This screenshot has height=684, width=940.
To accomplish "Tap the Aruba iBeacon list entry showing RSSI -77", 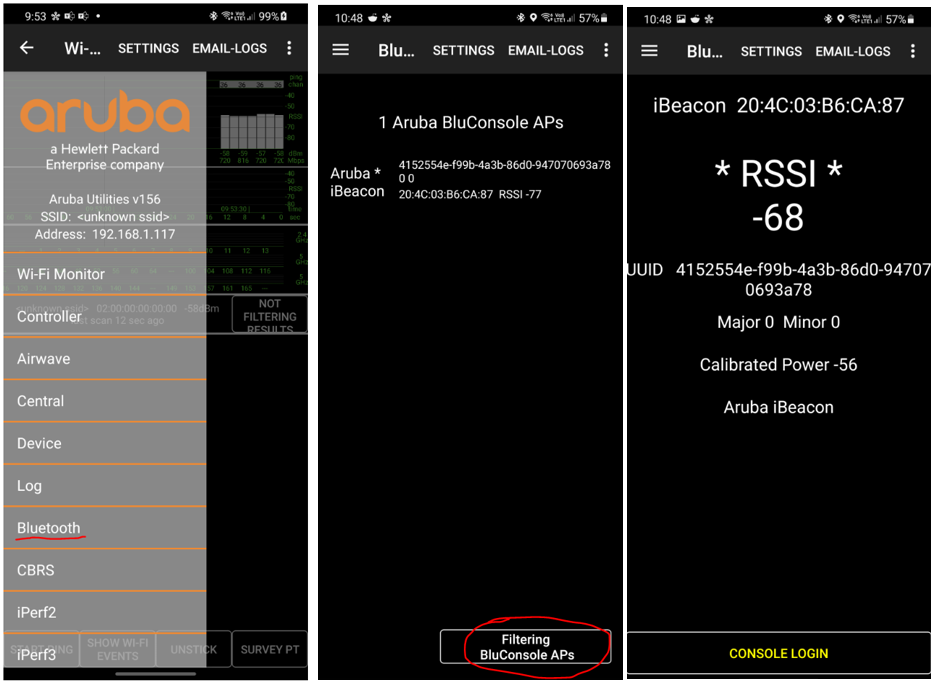I will pyautogui.click(x=470, y=178).
